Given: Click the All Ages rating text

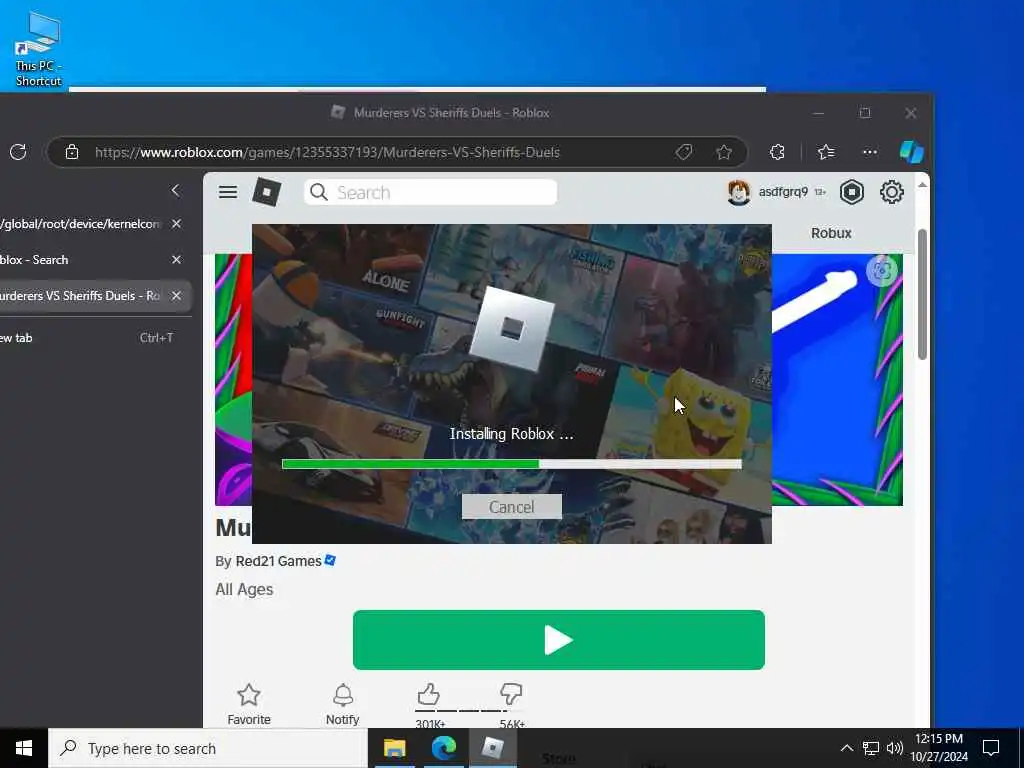Looking at the screenshot, I should tap(244, 590).
